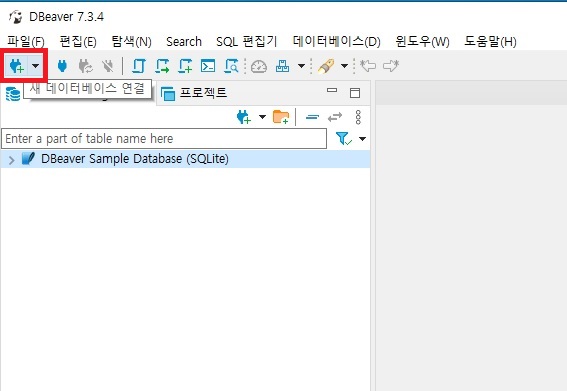This screenshot has width=567, height=391.
Task: Click the search scripts magnifier icon
Action: tap(231, 66)
